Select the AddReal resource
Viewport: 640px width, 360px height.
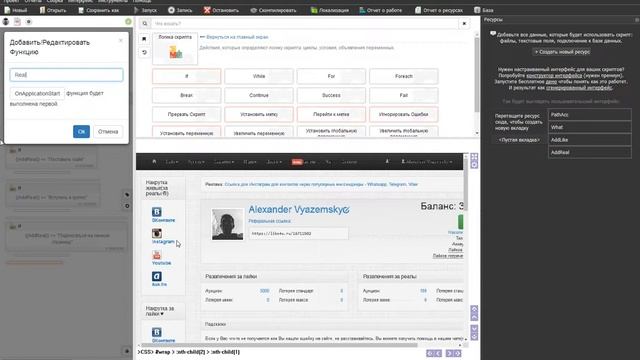589,152
